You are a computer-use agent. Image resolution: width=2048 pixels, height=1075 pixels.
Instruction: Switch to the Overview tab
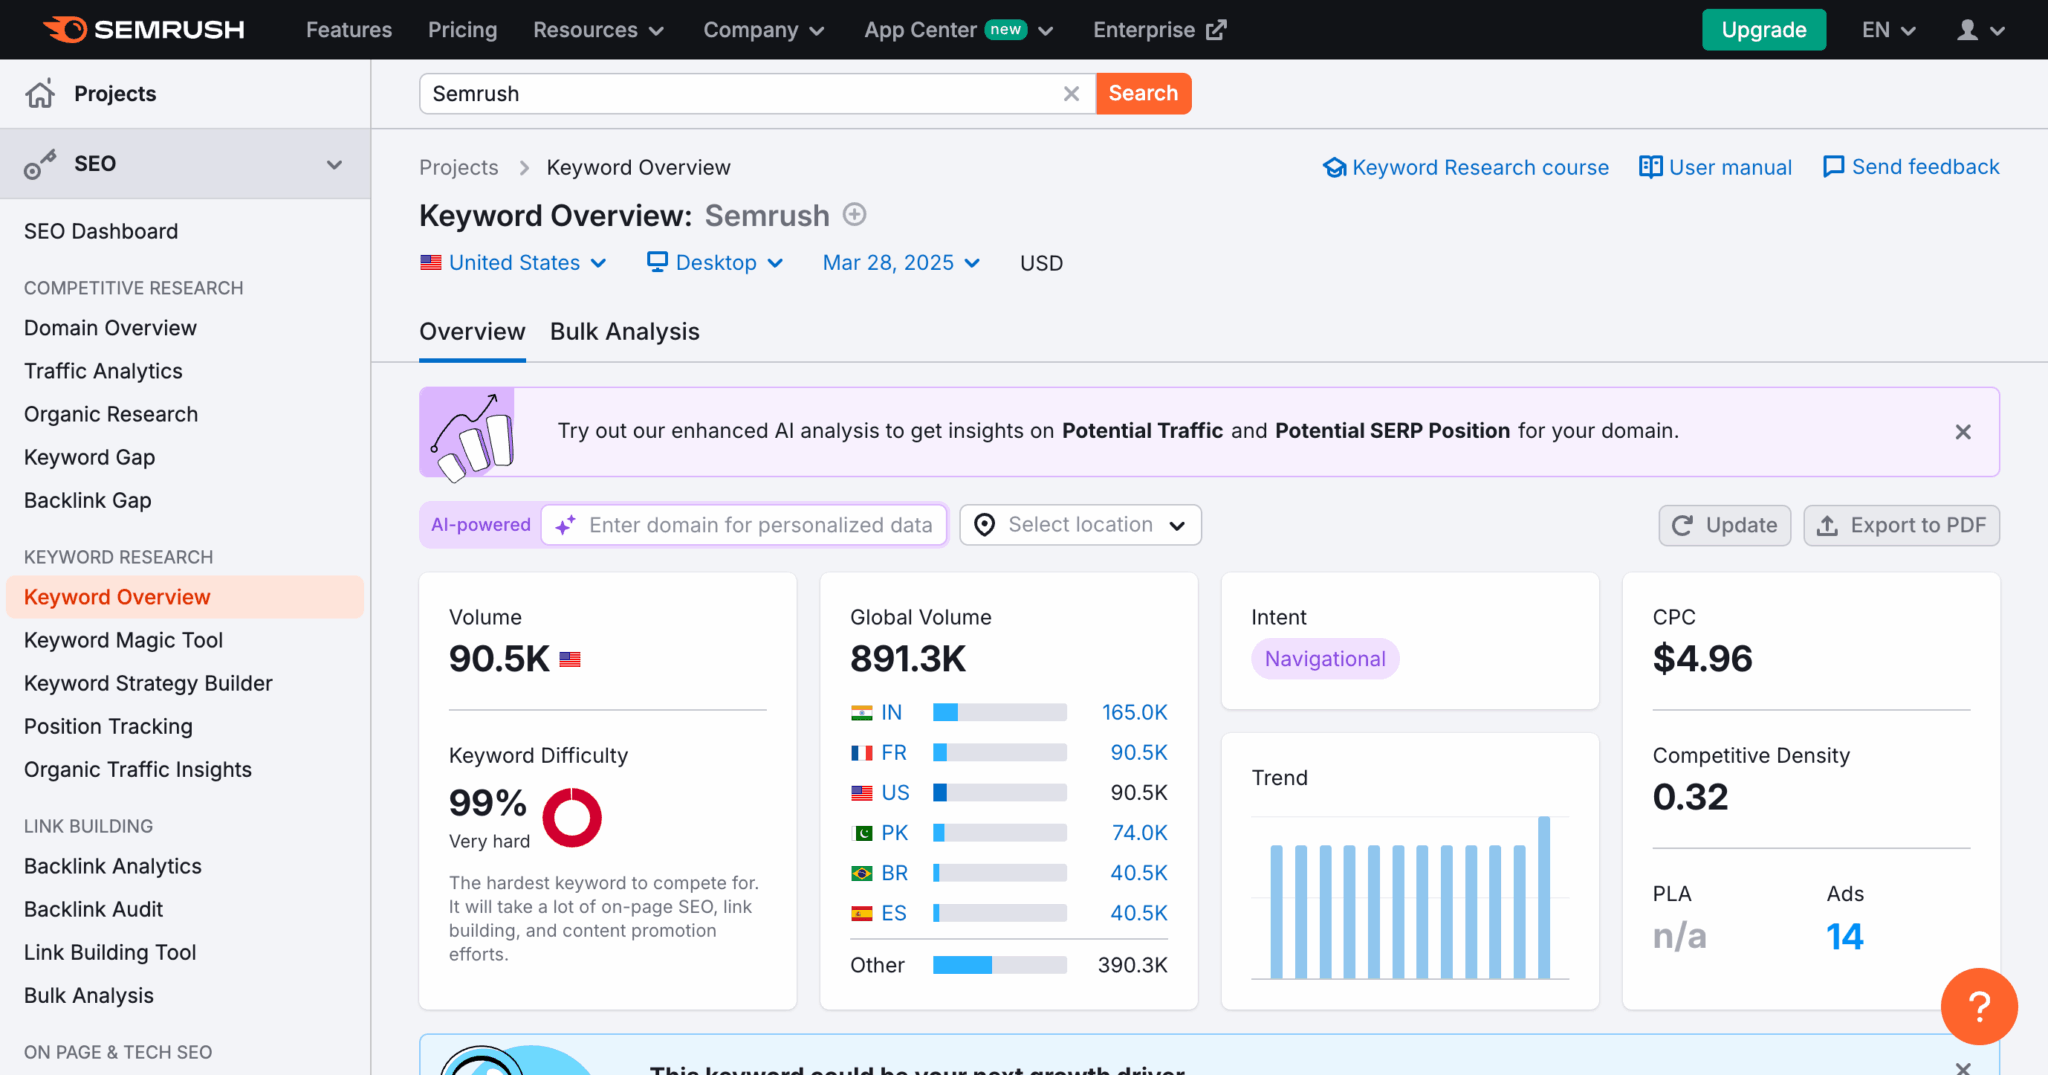pos(472,332)
